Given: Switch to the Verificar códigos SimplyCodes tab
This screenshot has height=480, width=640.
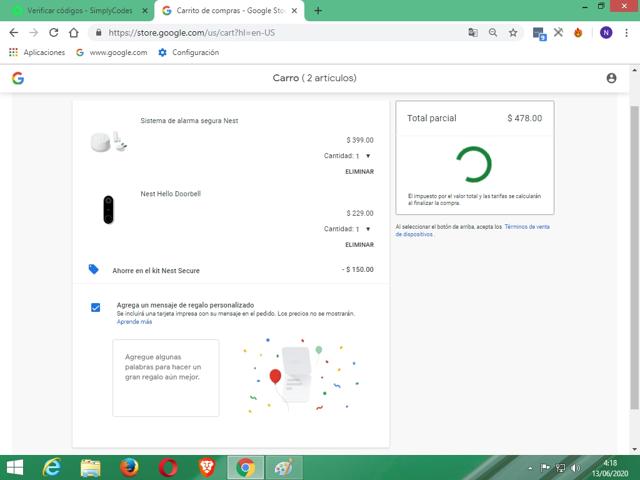Looking at the screenshot, I should [x=78, y=11].
